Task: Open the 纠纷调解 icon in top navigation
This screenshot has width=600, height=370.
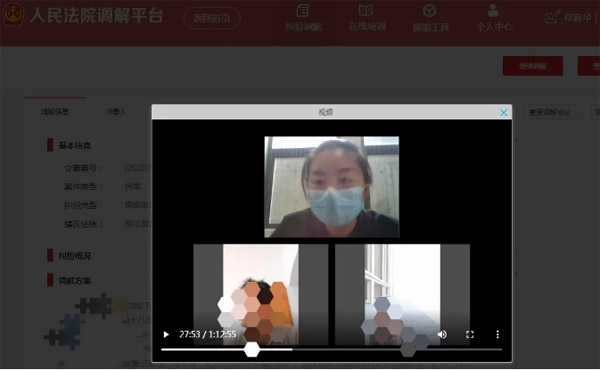Action: click(303, 10)
